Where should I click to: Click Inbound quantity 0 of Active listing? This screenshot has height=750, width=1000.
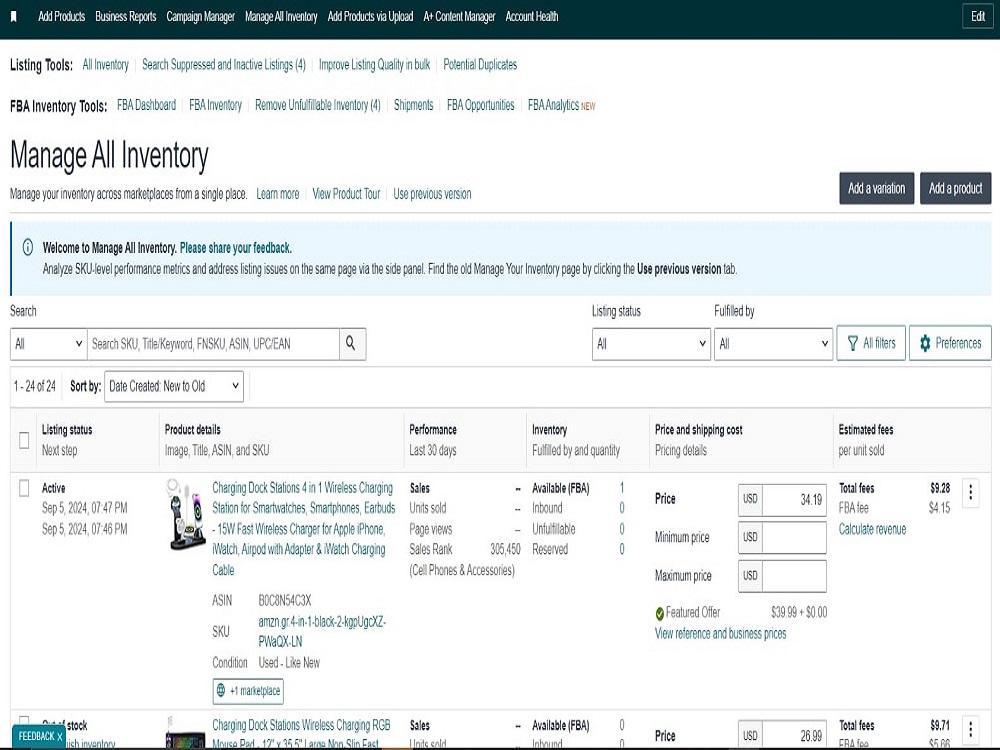coord(622,508)
